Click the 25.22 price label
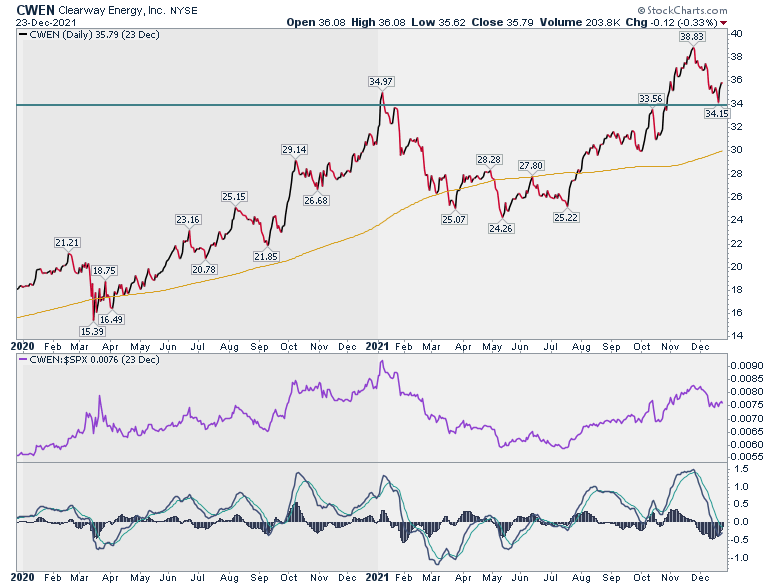This screenshot has height=586, width=780. click(x=566, y=217)
